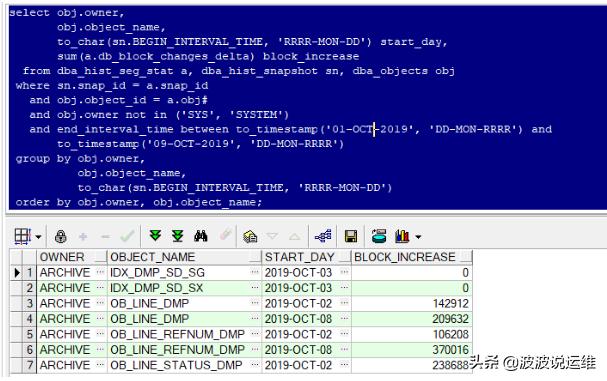Click the binoculars find icon
This screenshot has width=607, height=381.
[201, 236]
